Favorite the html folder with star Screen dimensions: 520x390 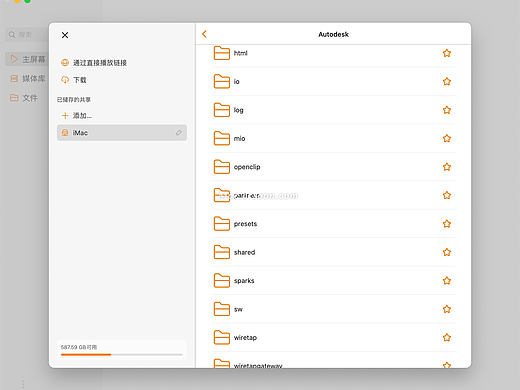click(447, 53)
